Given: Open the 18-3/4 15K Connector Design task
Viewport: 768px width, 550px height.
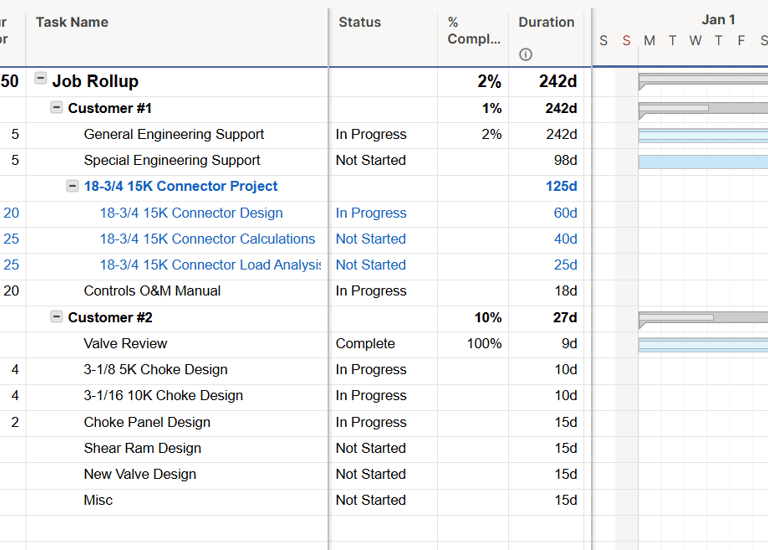Looking at the screenshot, I should pyautogui.click(x=191, y=213).
